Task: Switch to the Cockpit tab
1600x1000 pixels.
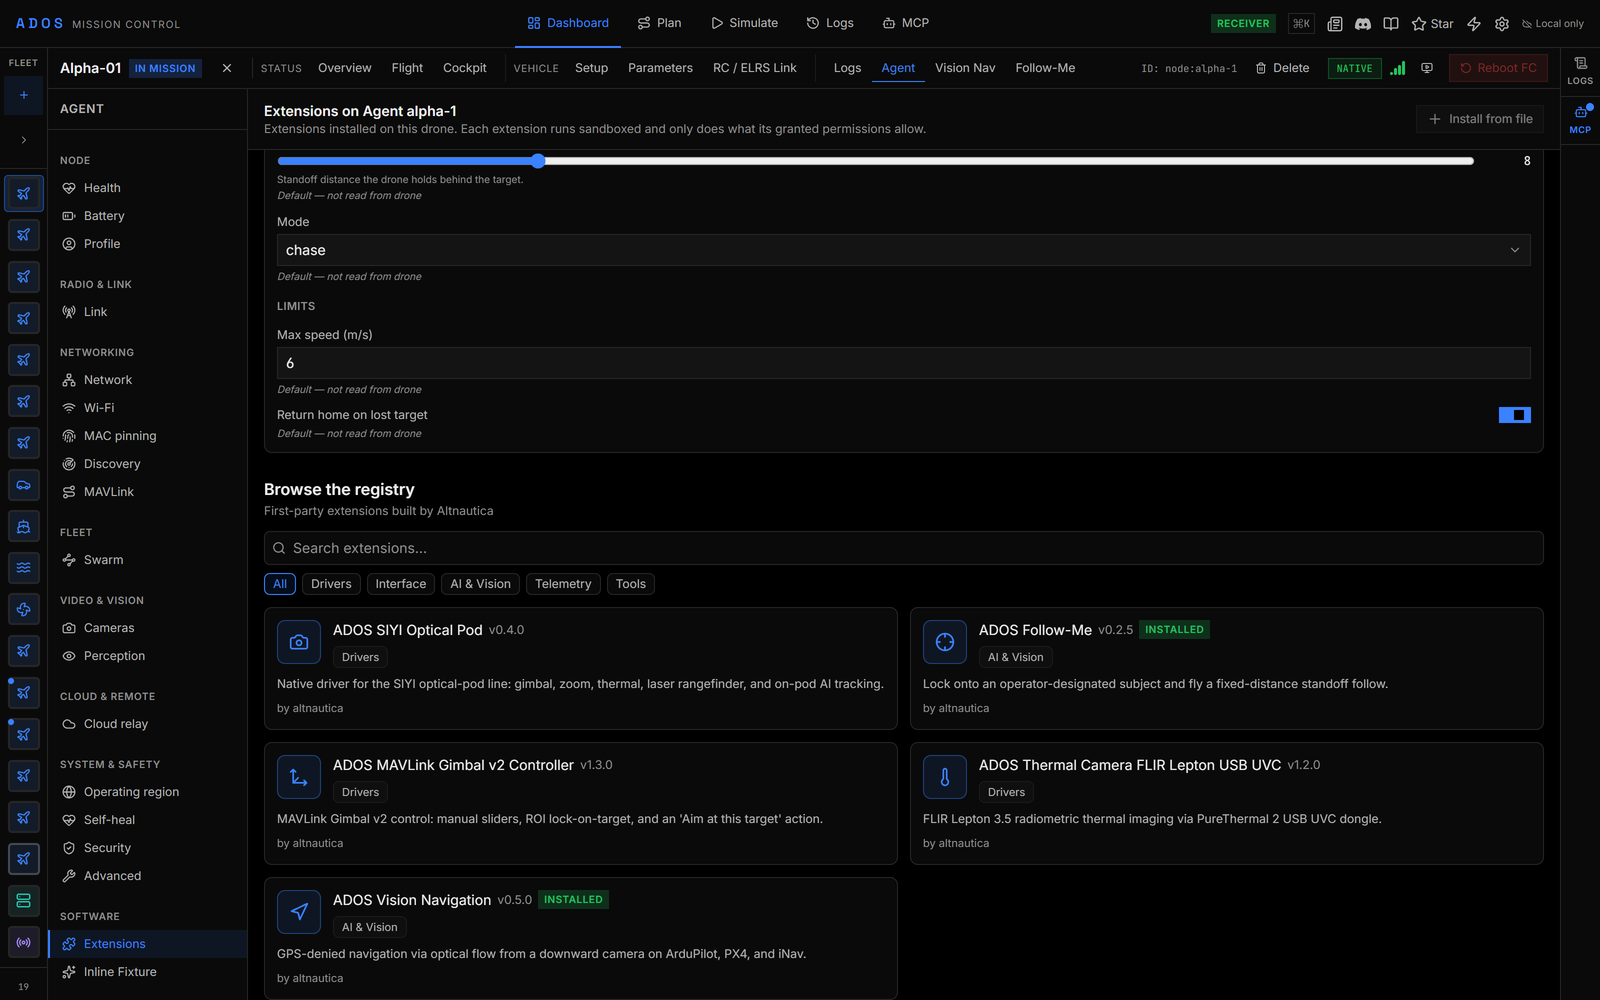Action: pyautogui.click(x=464, y=68)
